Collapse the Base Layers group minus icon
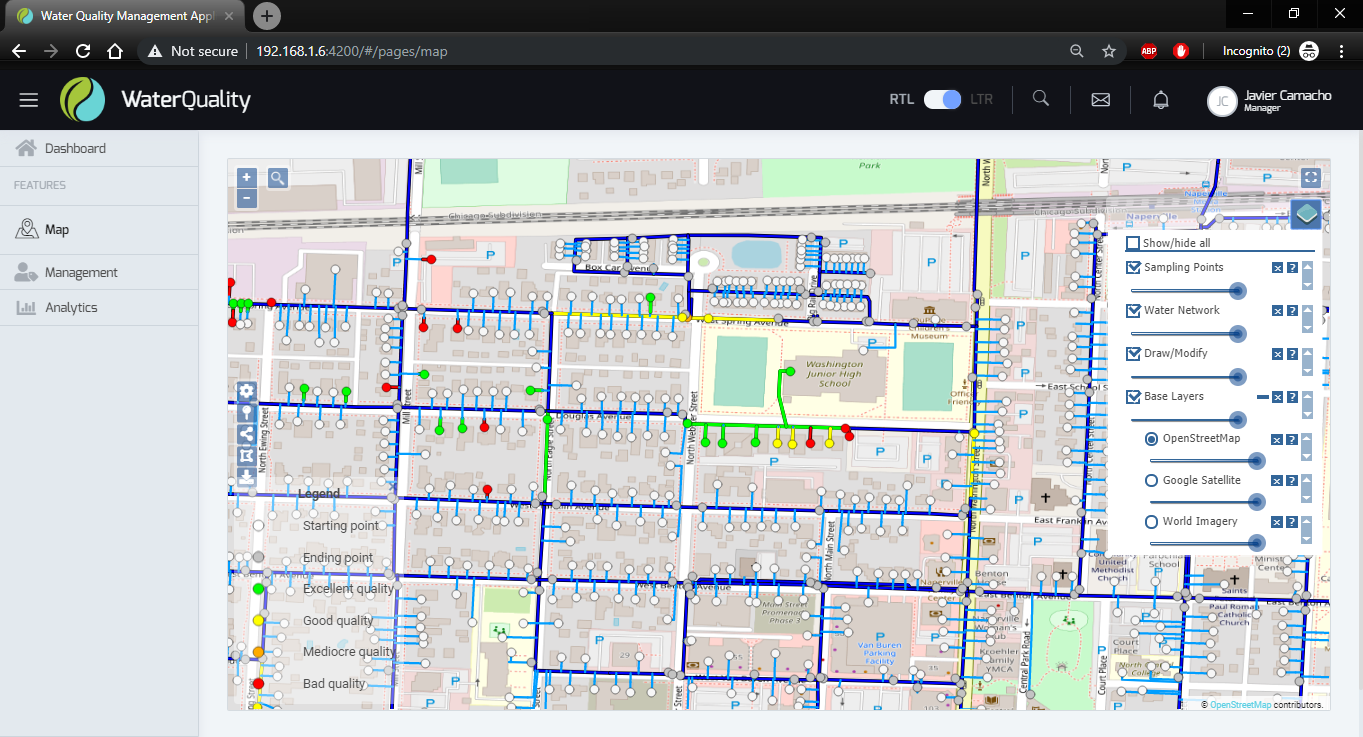 click(x=1263, y=397)
